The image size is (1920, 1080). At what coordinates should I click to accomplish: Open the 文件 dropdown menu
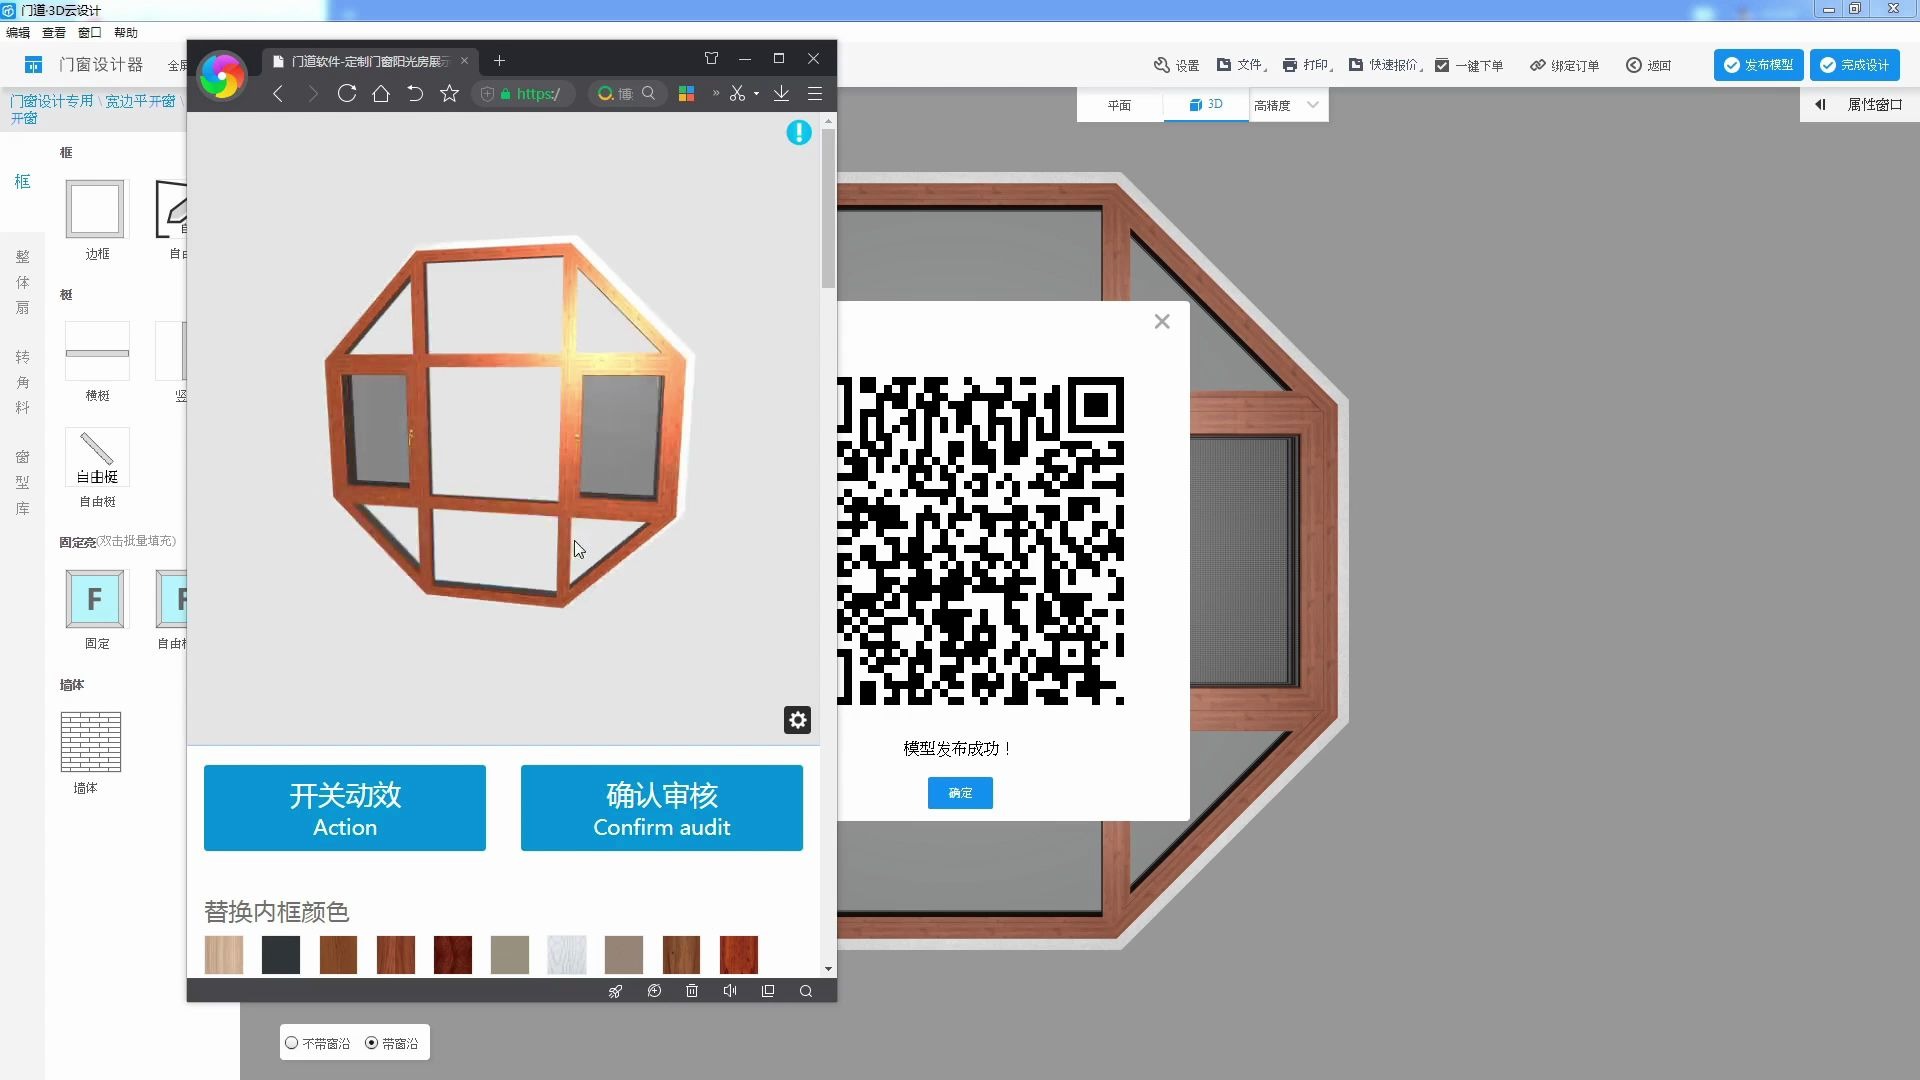[x=1242, y=65]
